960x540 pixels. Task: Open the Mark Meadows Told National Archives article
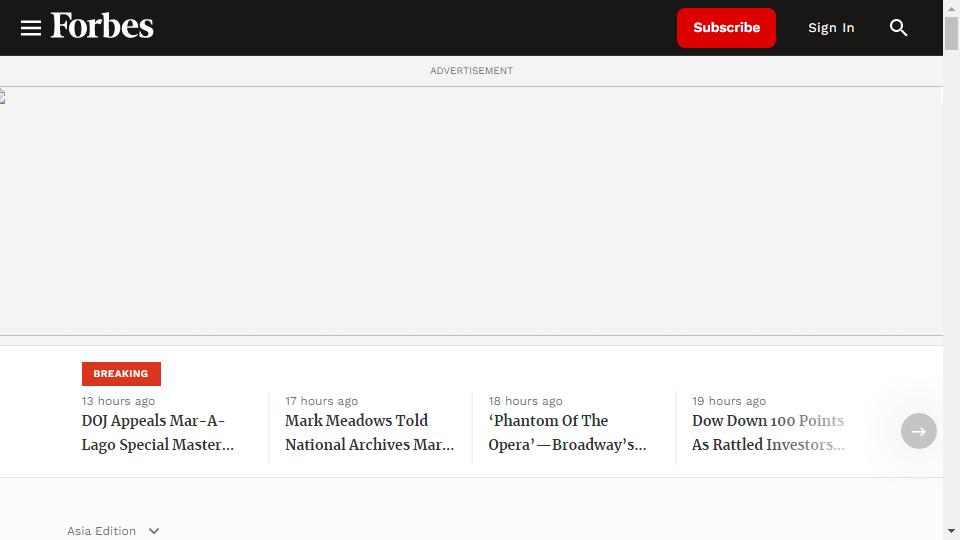coord(369,432)
